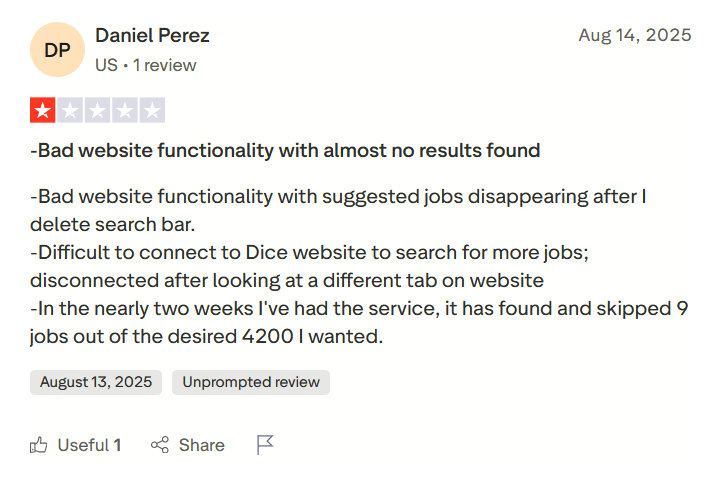Image resolution: width=725 pixels, height=492 pixels.
Task: Click the thumbs-up Useful icon
Action: coord(39,445)
